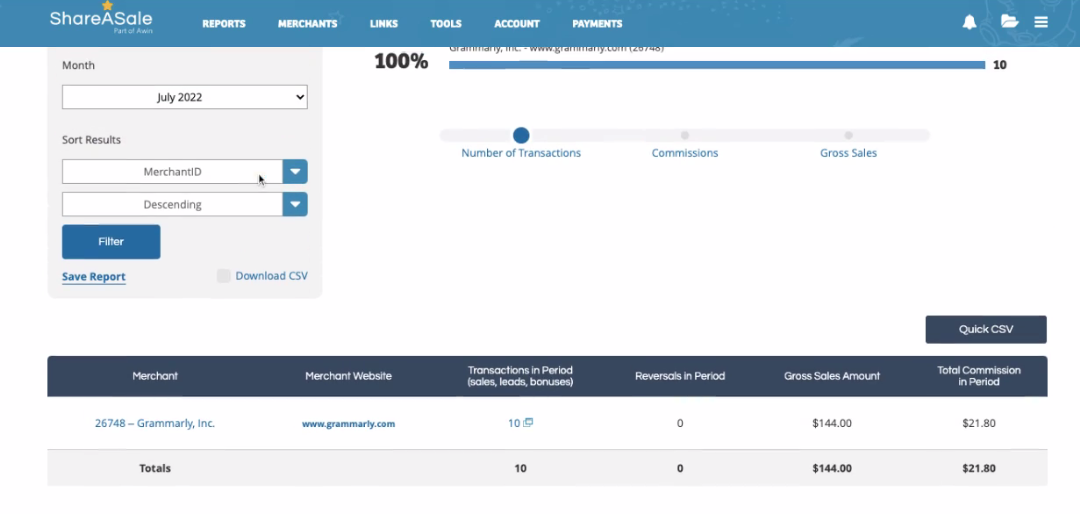1080x514 pixels.
Task: Click the 0 reversals in Grammarly row
Action: click(x=680, y=423)
